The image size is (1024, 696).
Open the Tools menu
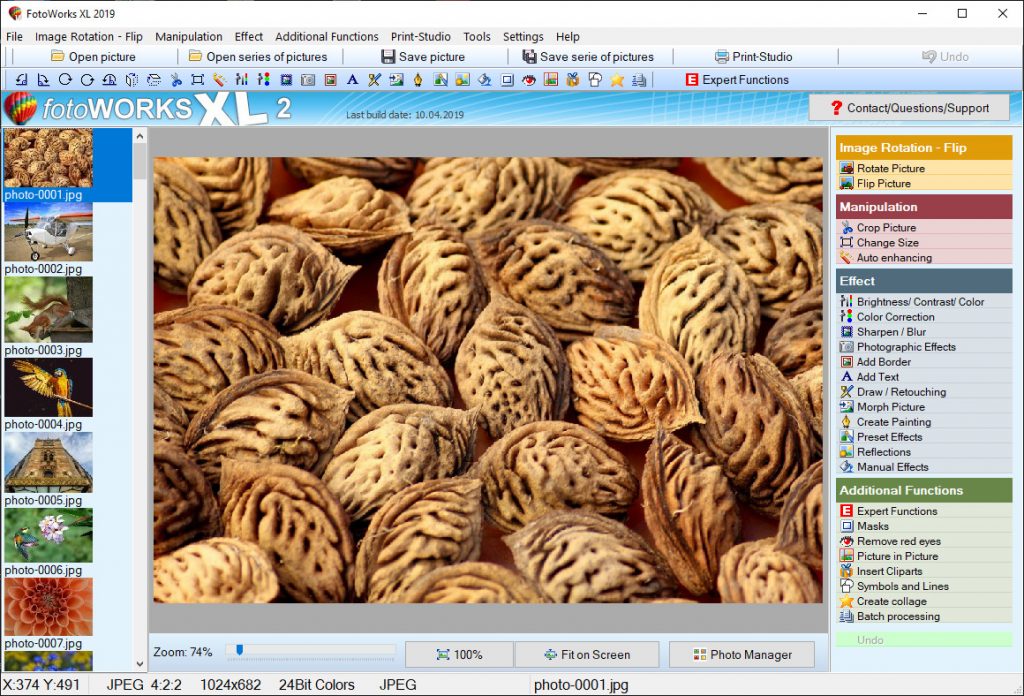coord(476,36)
